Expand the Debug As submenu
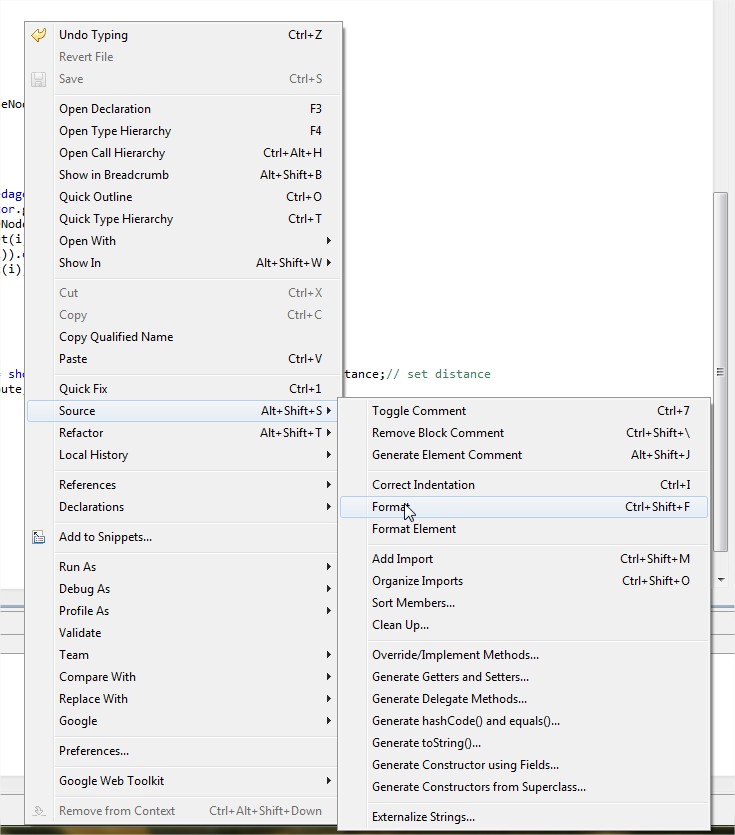The image size is (735, 835). [183, 589]
